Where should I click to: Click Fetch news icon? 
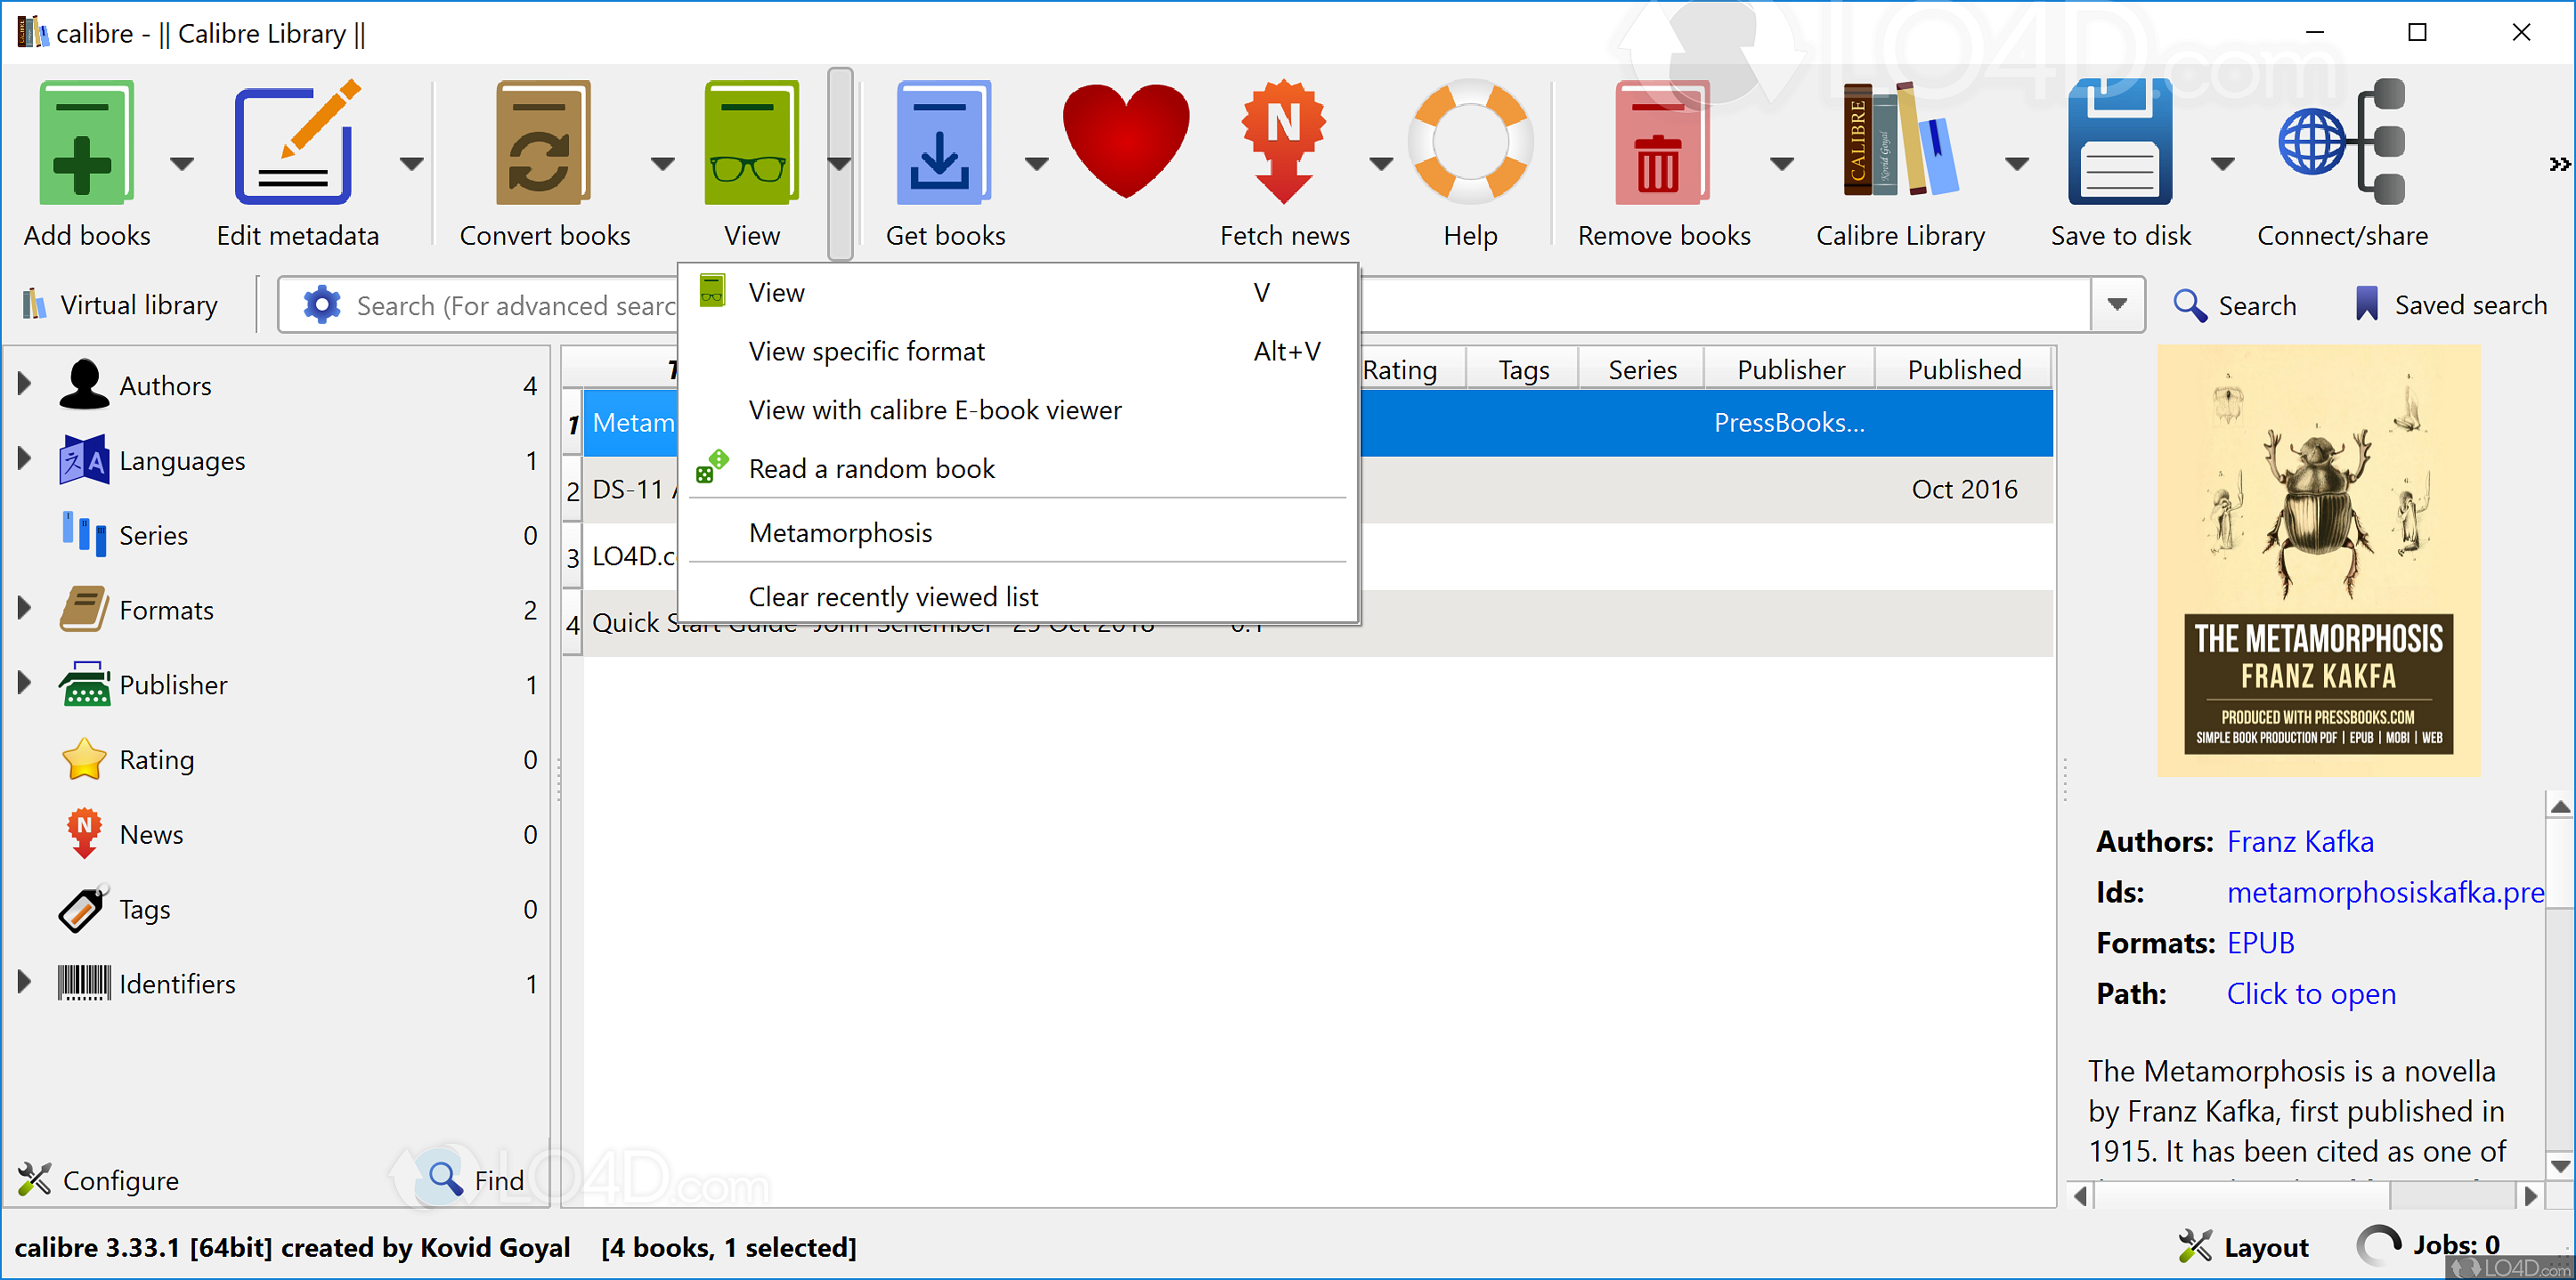(1283, 145)
